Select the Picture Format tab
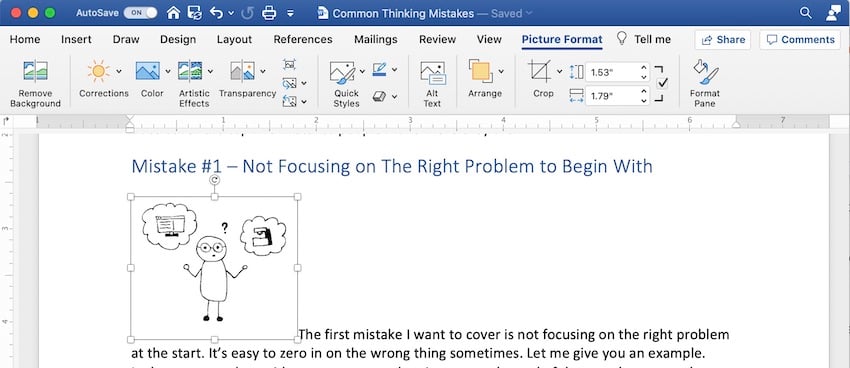The height and width of the screenshot is (368, 850). tap(562, 39)
